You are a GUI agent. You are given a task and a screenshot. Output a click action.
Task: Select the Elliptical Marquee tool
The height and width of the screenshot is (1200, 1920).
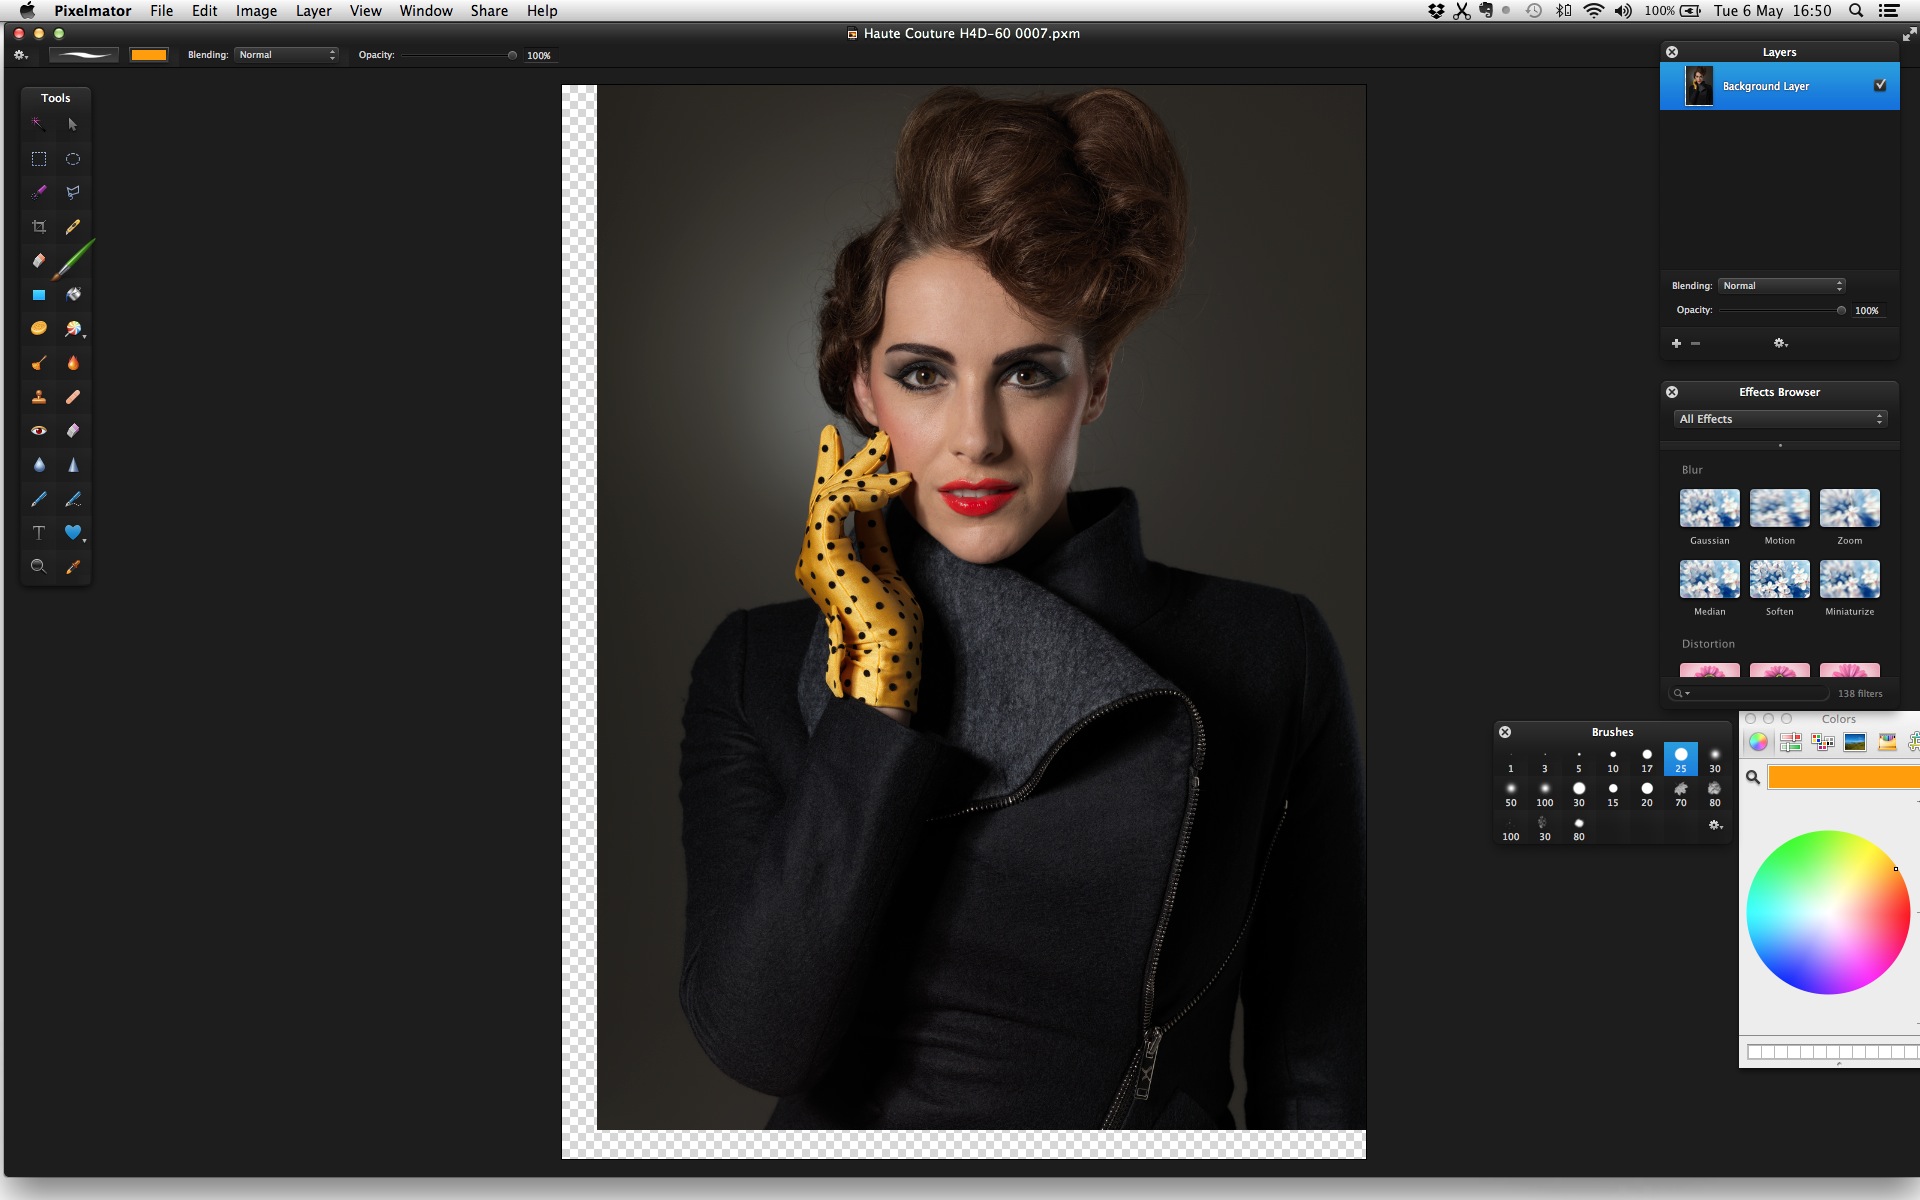(x=73, y=159)
